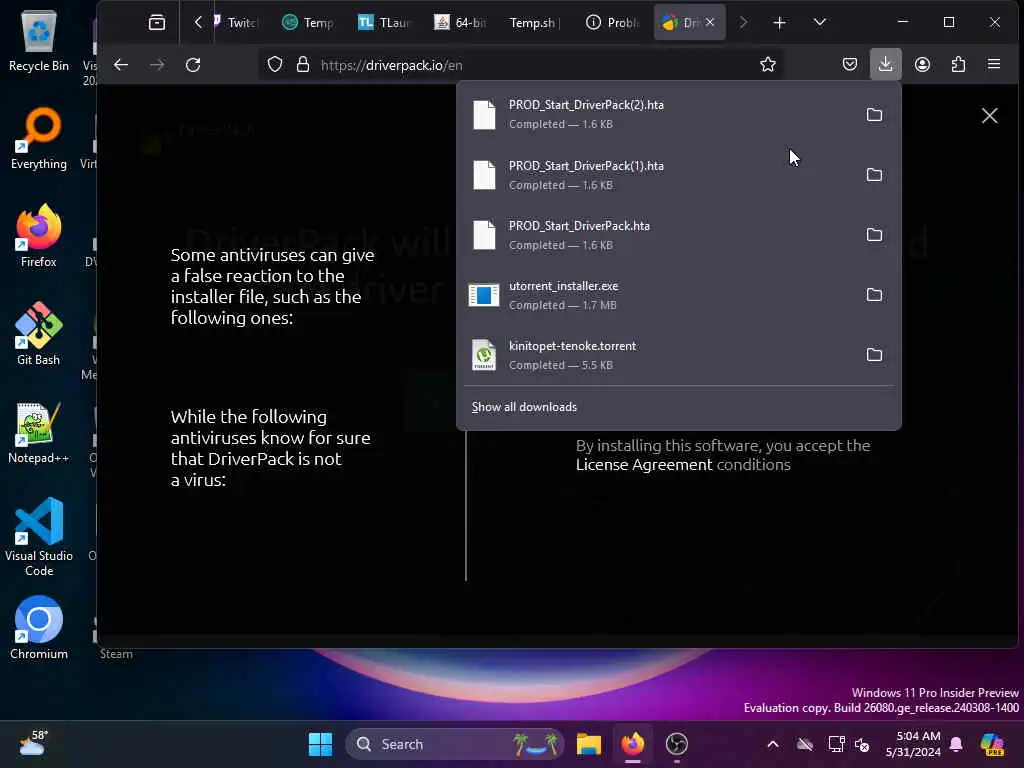Open the Firefox application menu
This screenshot has height=768, width=1024.
(994, 64)
